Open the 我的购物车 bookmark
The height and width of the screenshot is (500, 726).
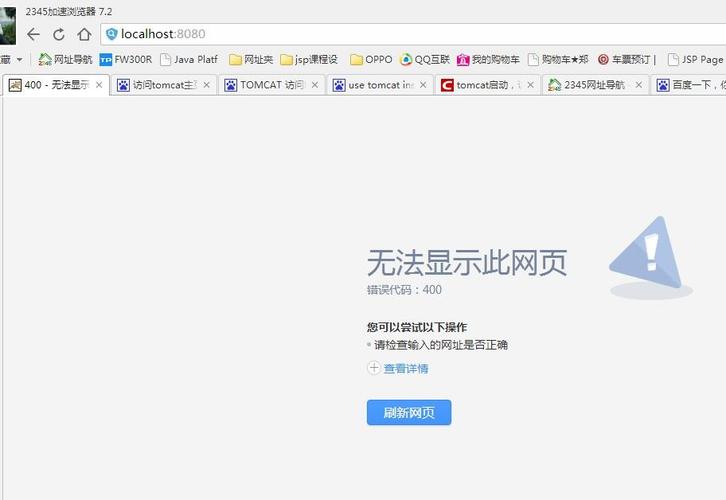[x=488, y=59]
